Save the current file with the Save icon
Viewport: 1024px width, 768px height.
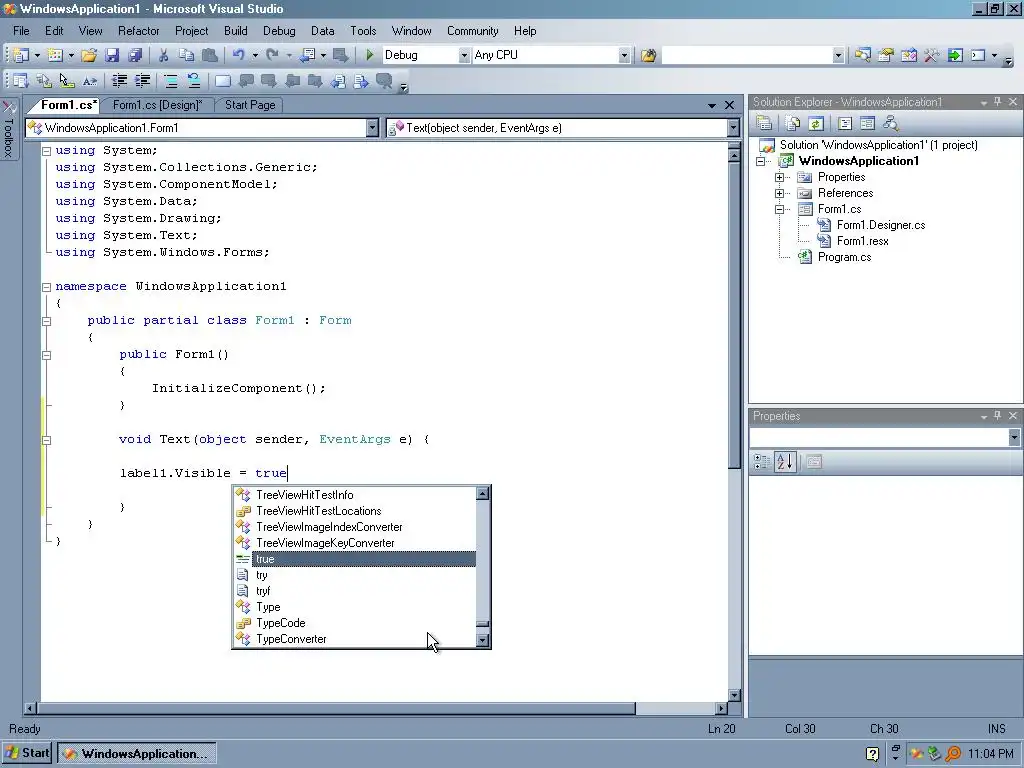[112, 56]
